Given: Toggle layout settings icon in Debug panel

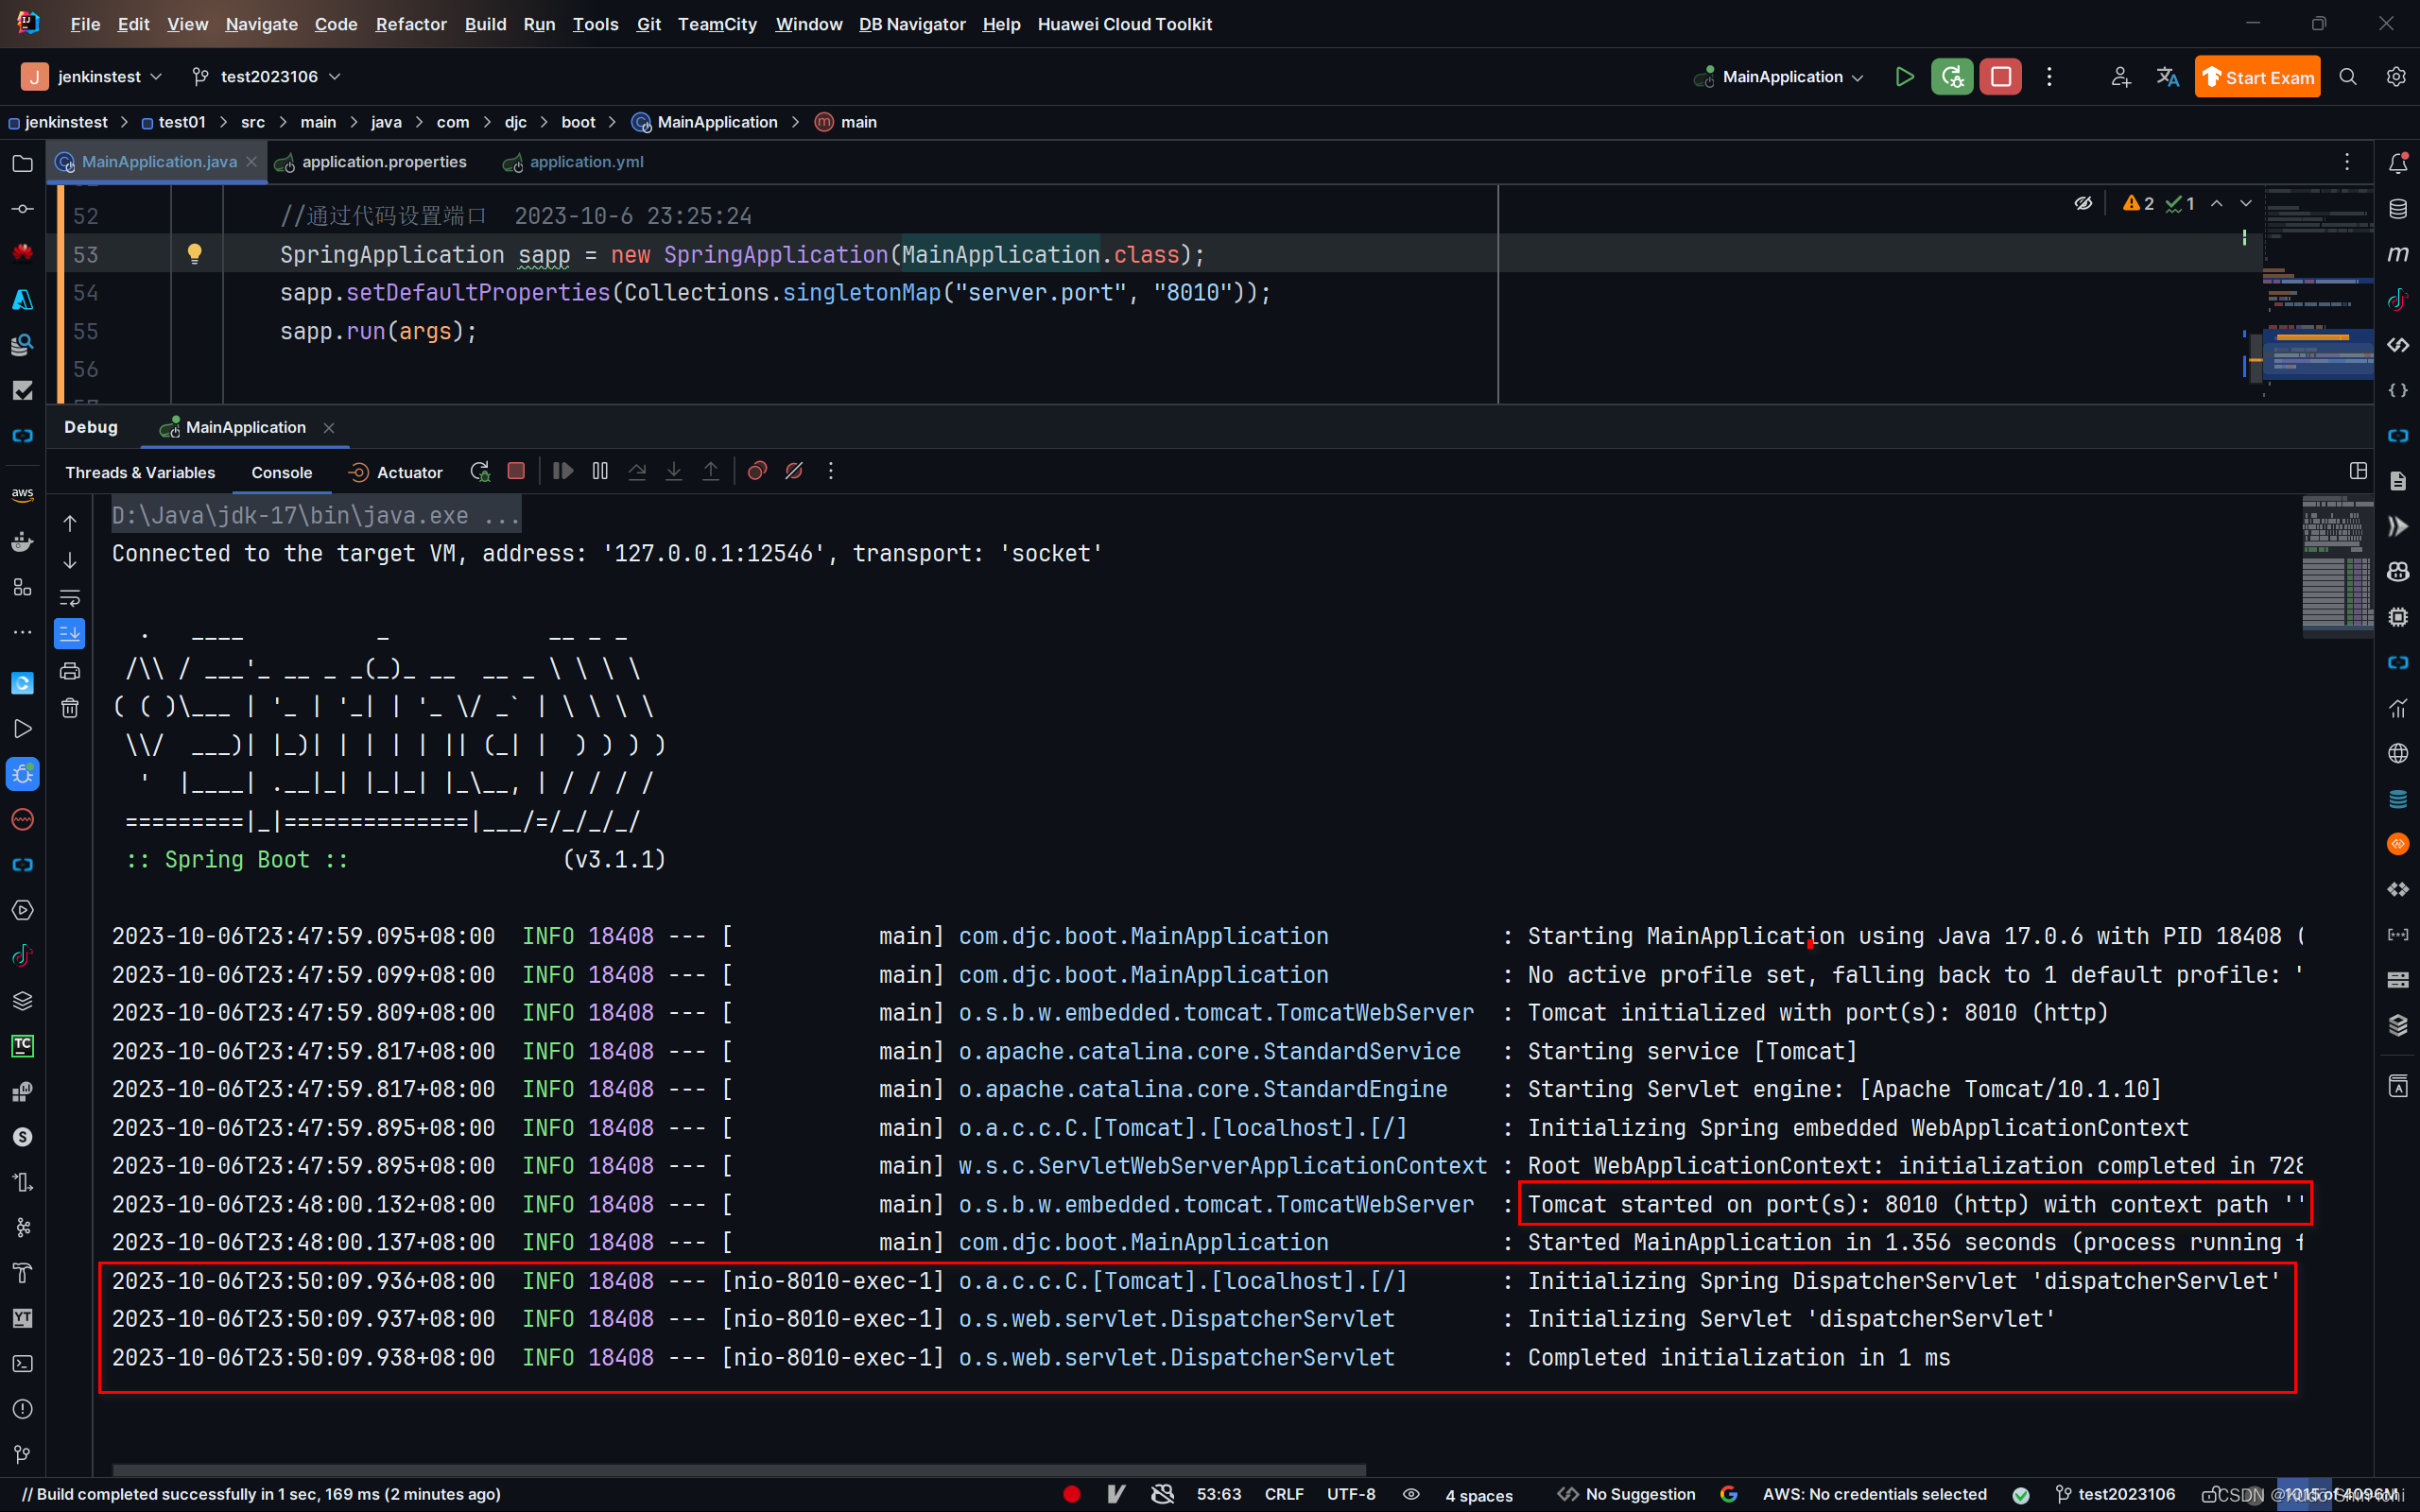Looking at the screenshot, I should (2358, 471).
